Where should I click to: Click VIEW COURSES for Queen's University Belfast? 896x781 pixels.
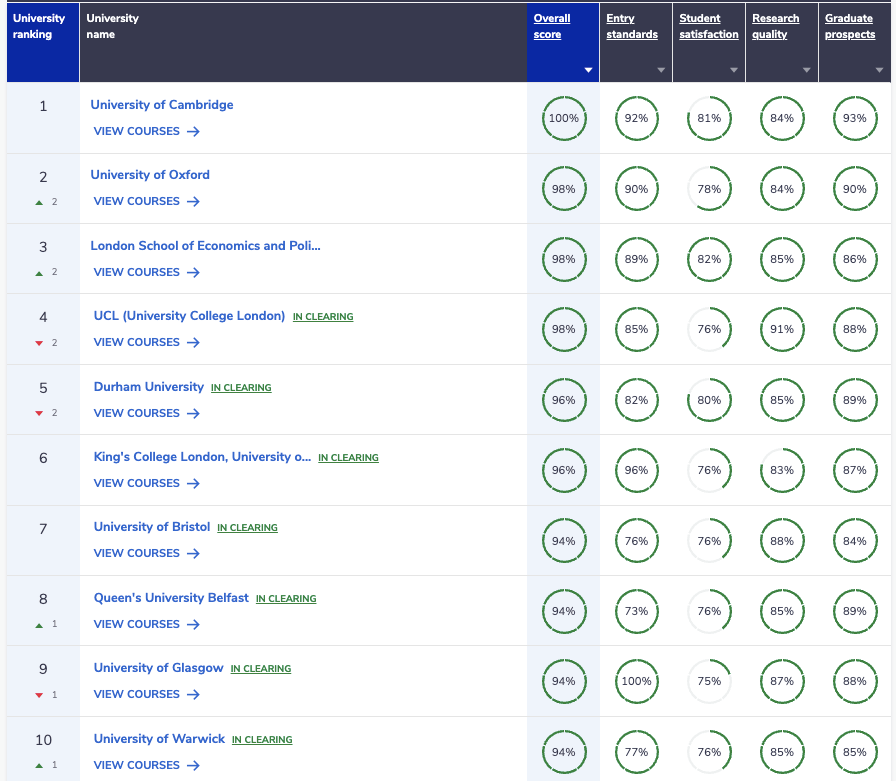coord(137,624)
